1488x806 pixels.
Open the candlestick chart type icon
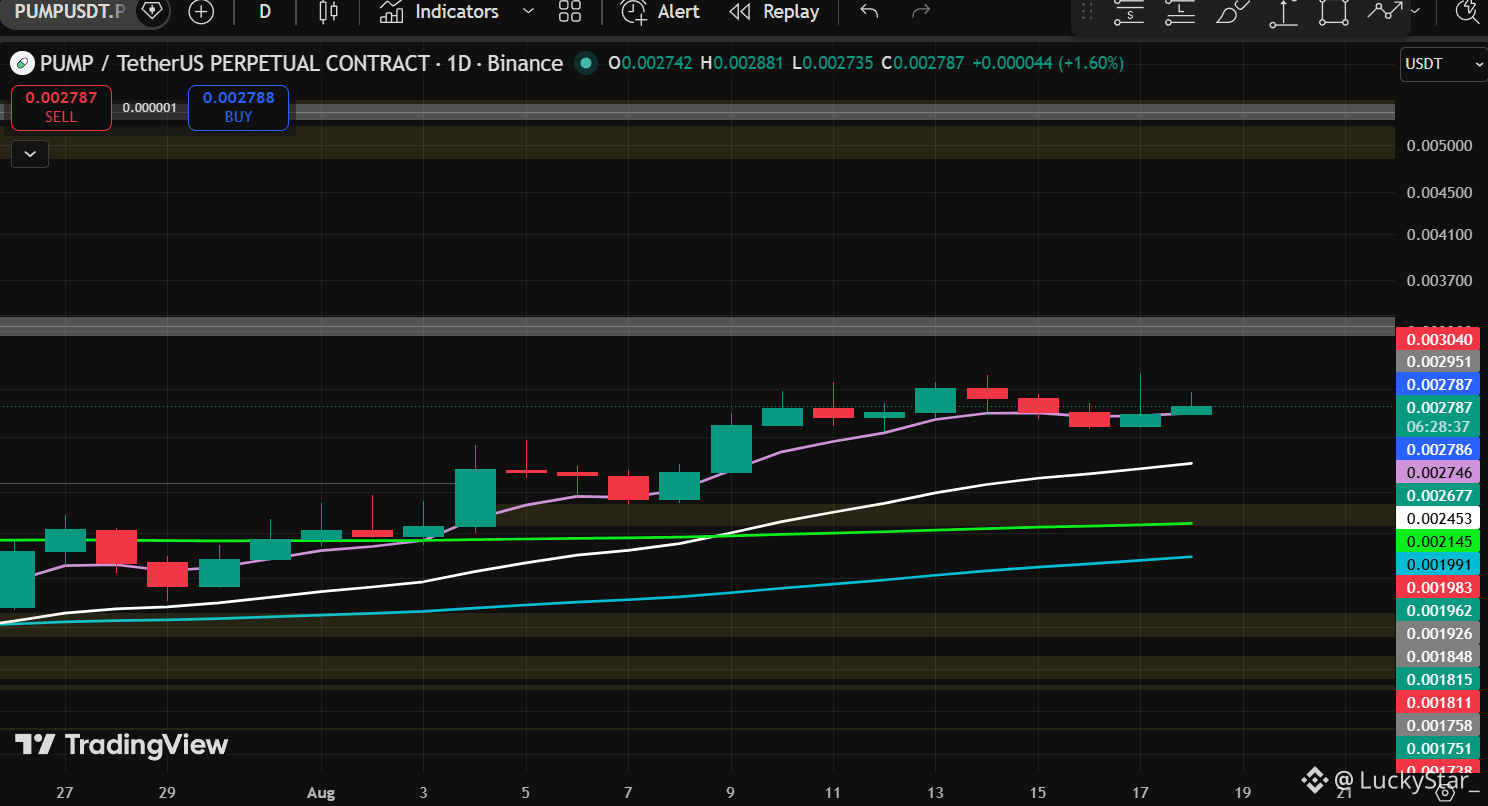point(328,12)
